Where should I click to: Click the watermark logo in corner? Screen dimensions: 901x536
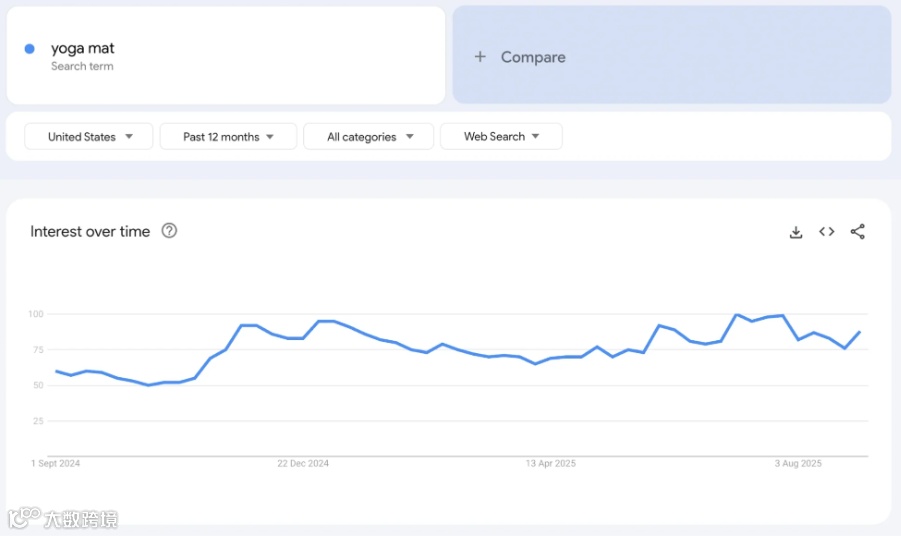62,519
